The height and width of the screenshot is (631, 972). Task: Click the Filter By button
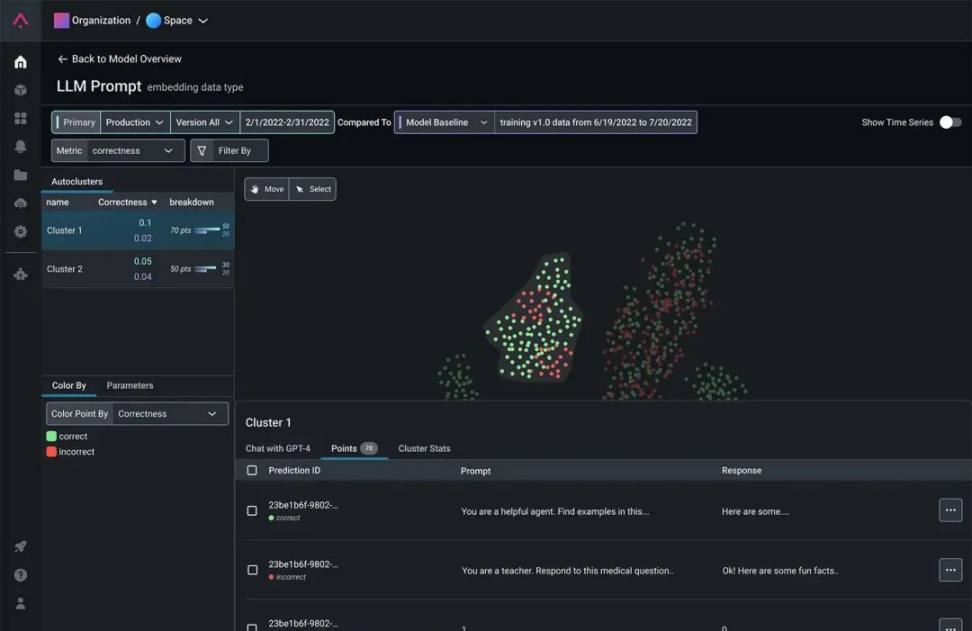[229, 151]
